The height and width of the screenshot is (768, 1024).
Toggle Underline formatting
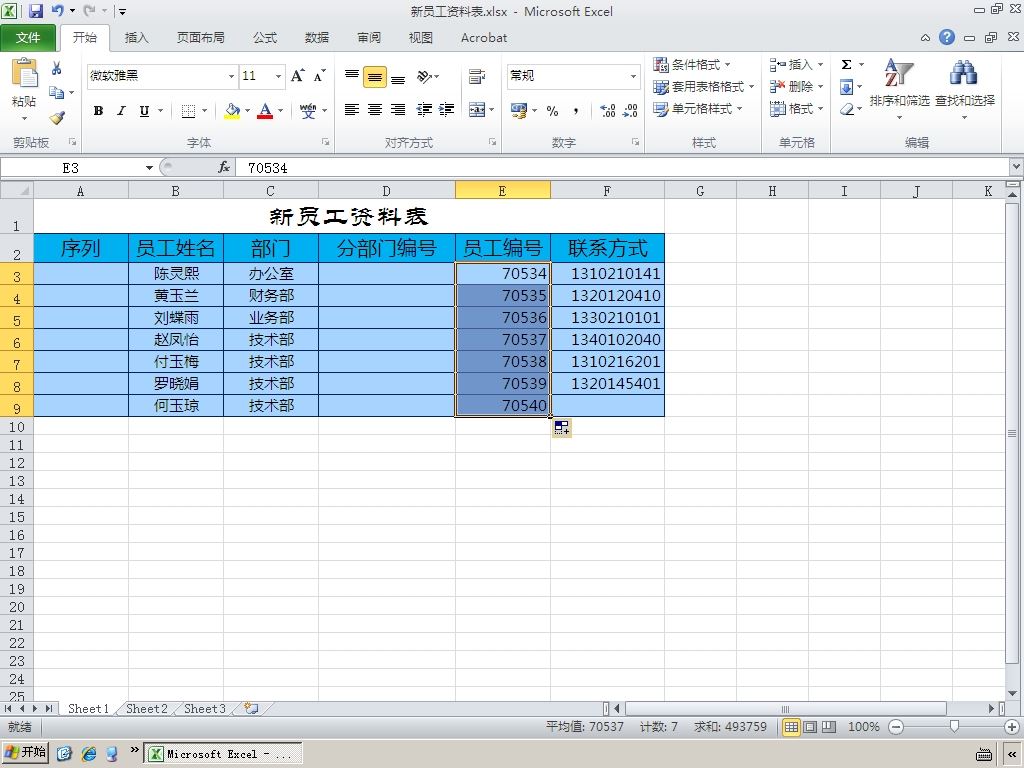[144, 110]
